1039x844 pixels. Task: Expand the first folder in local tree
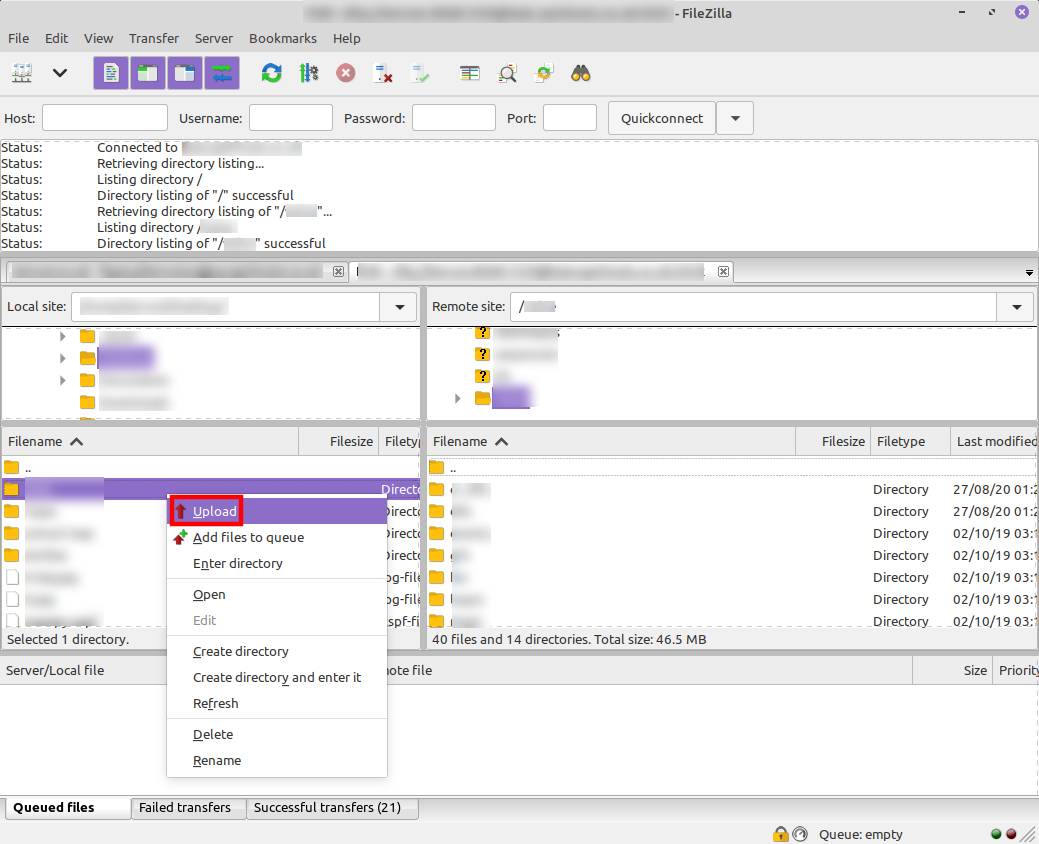pos(62,337)
